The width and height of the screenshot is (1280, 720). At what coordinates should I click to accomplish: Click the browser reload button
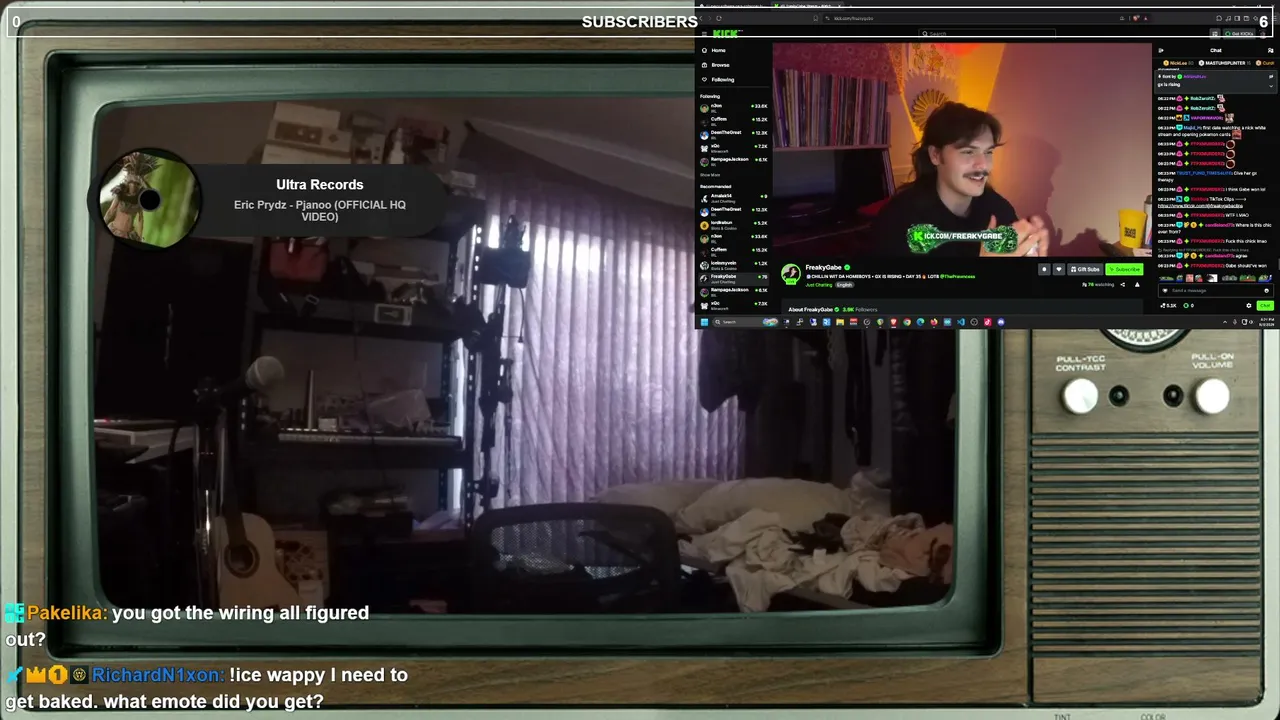click(719, 18)
